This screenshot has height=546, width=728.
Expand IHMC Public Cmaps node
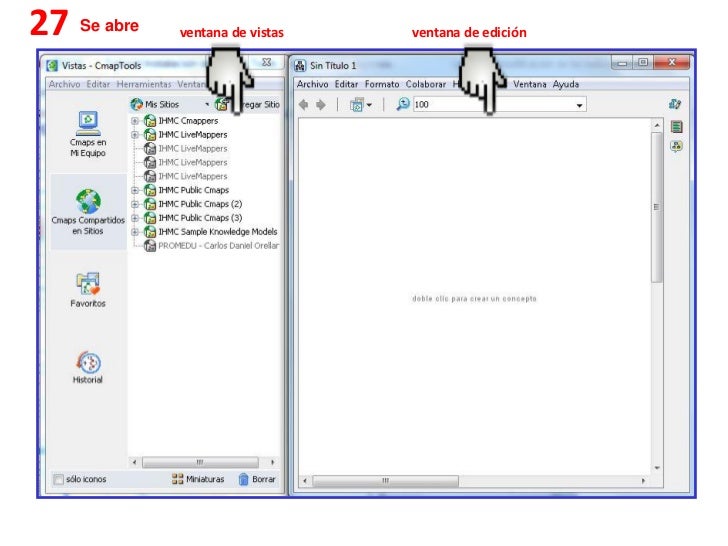135,190
